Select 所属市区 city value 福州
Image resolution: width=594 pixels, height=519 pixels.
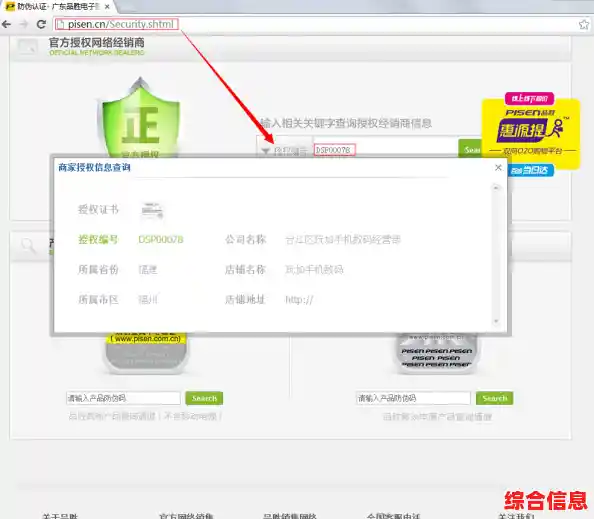click(x=148, y=300)
